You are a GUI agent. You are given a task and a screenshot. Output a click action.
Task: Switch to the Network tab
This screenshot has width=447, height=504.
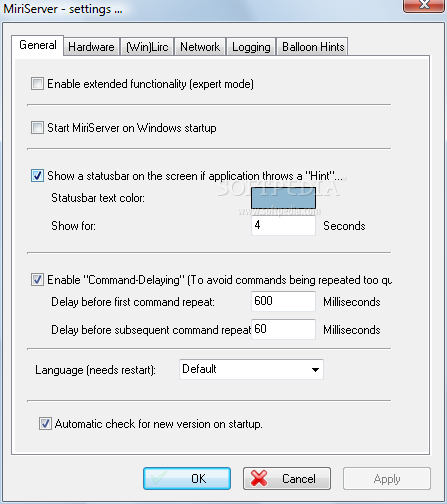(200, 47)
